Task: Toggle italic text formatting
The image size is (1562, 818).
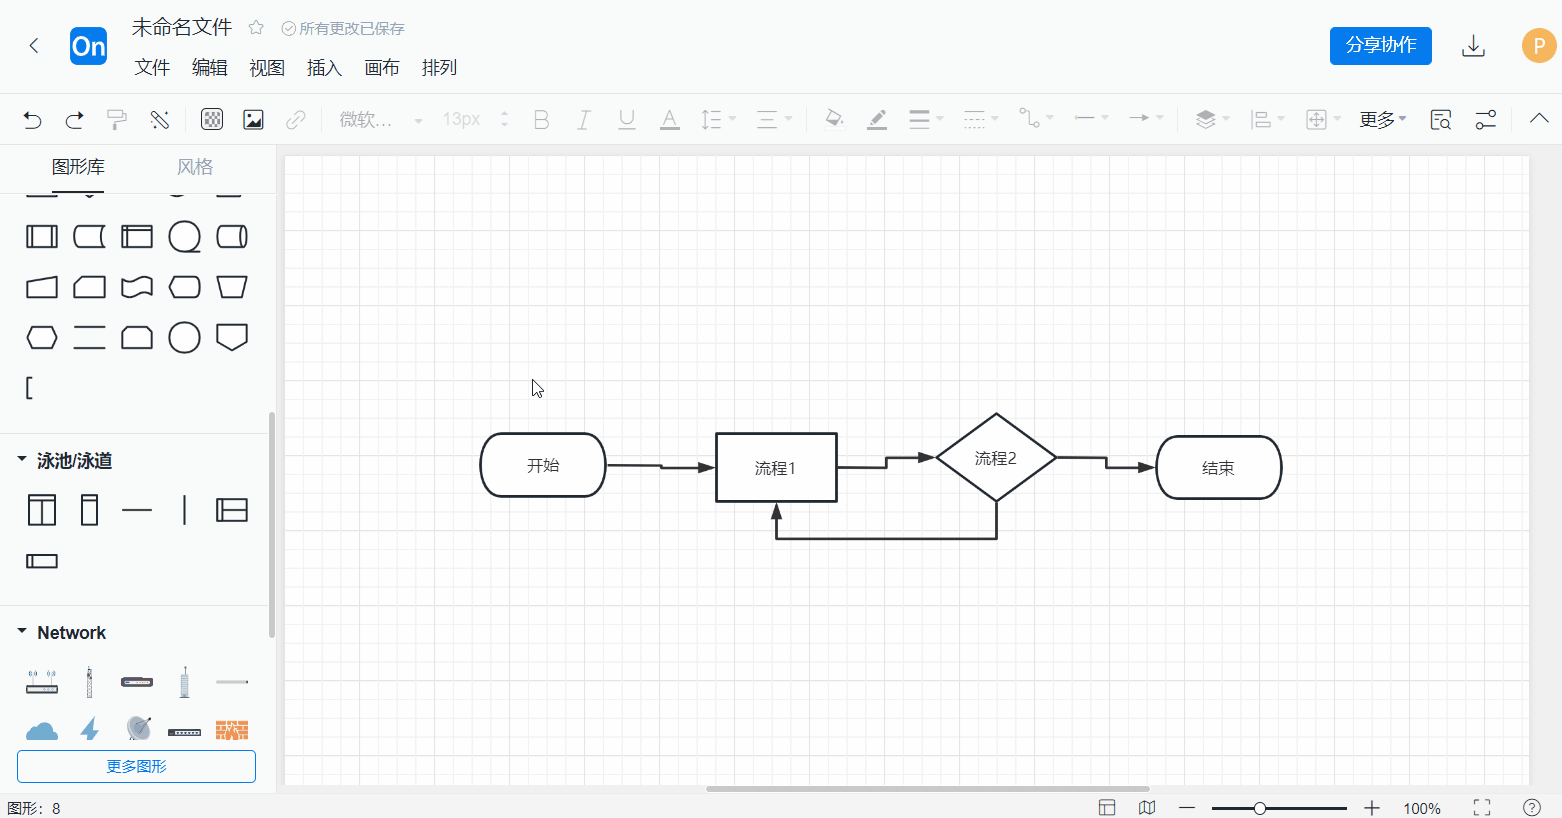Action: 584,120
